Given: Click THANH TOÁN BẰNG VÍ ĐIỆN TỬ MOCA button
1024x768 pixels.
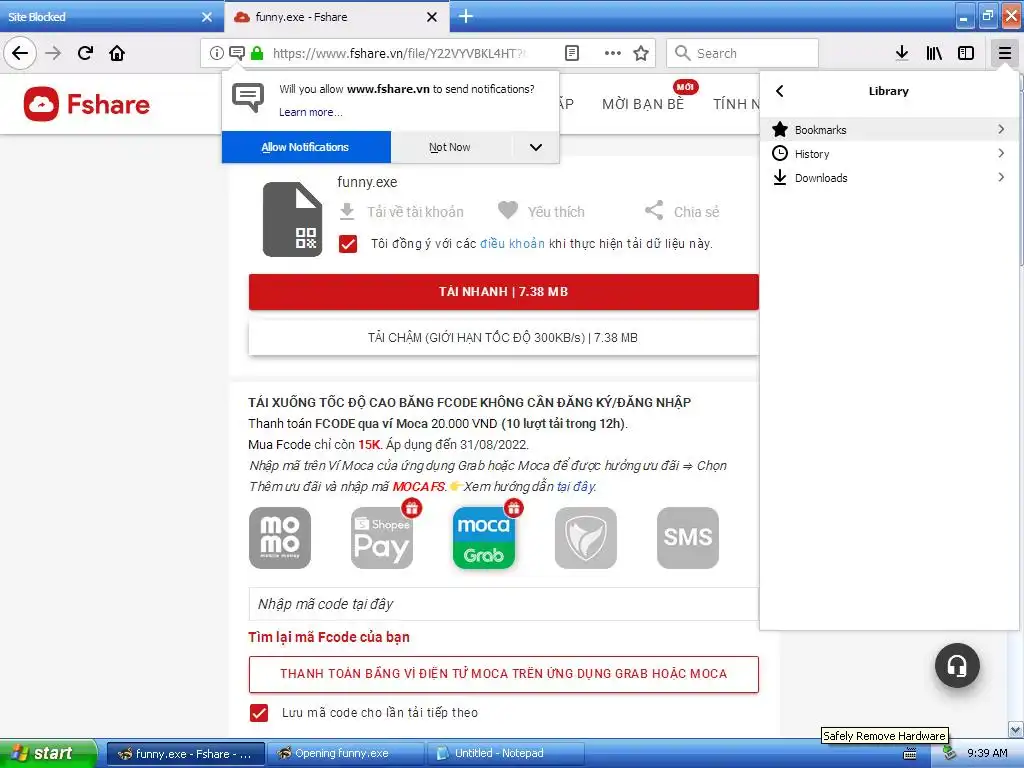Looking at the screenshot, I should pos(504,674).
